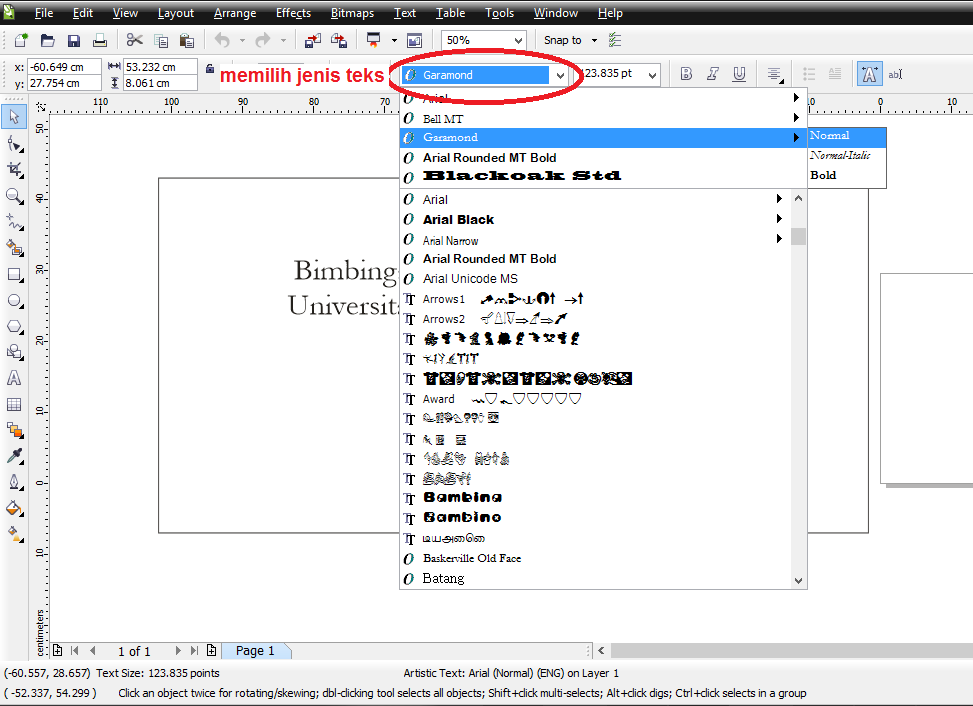The image size is (973, 706).
Task: Select the Crop tool
Action: (x=14, y=169)
